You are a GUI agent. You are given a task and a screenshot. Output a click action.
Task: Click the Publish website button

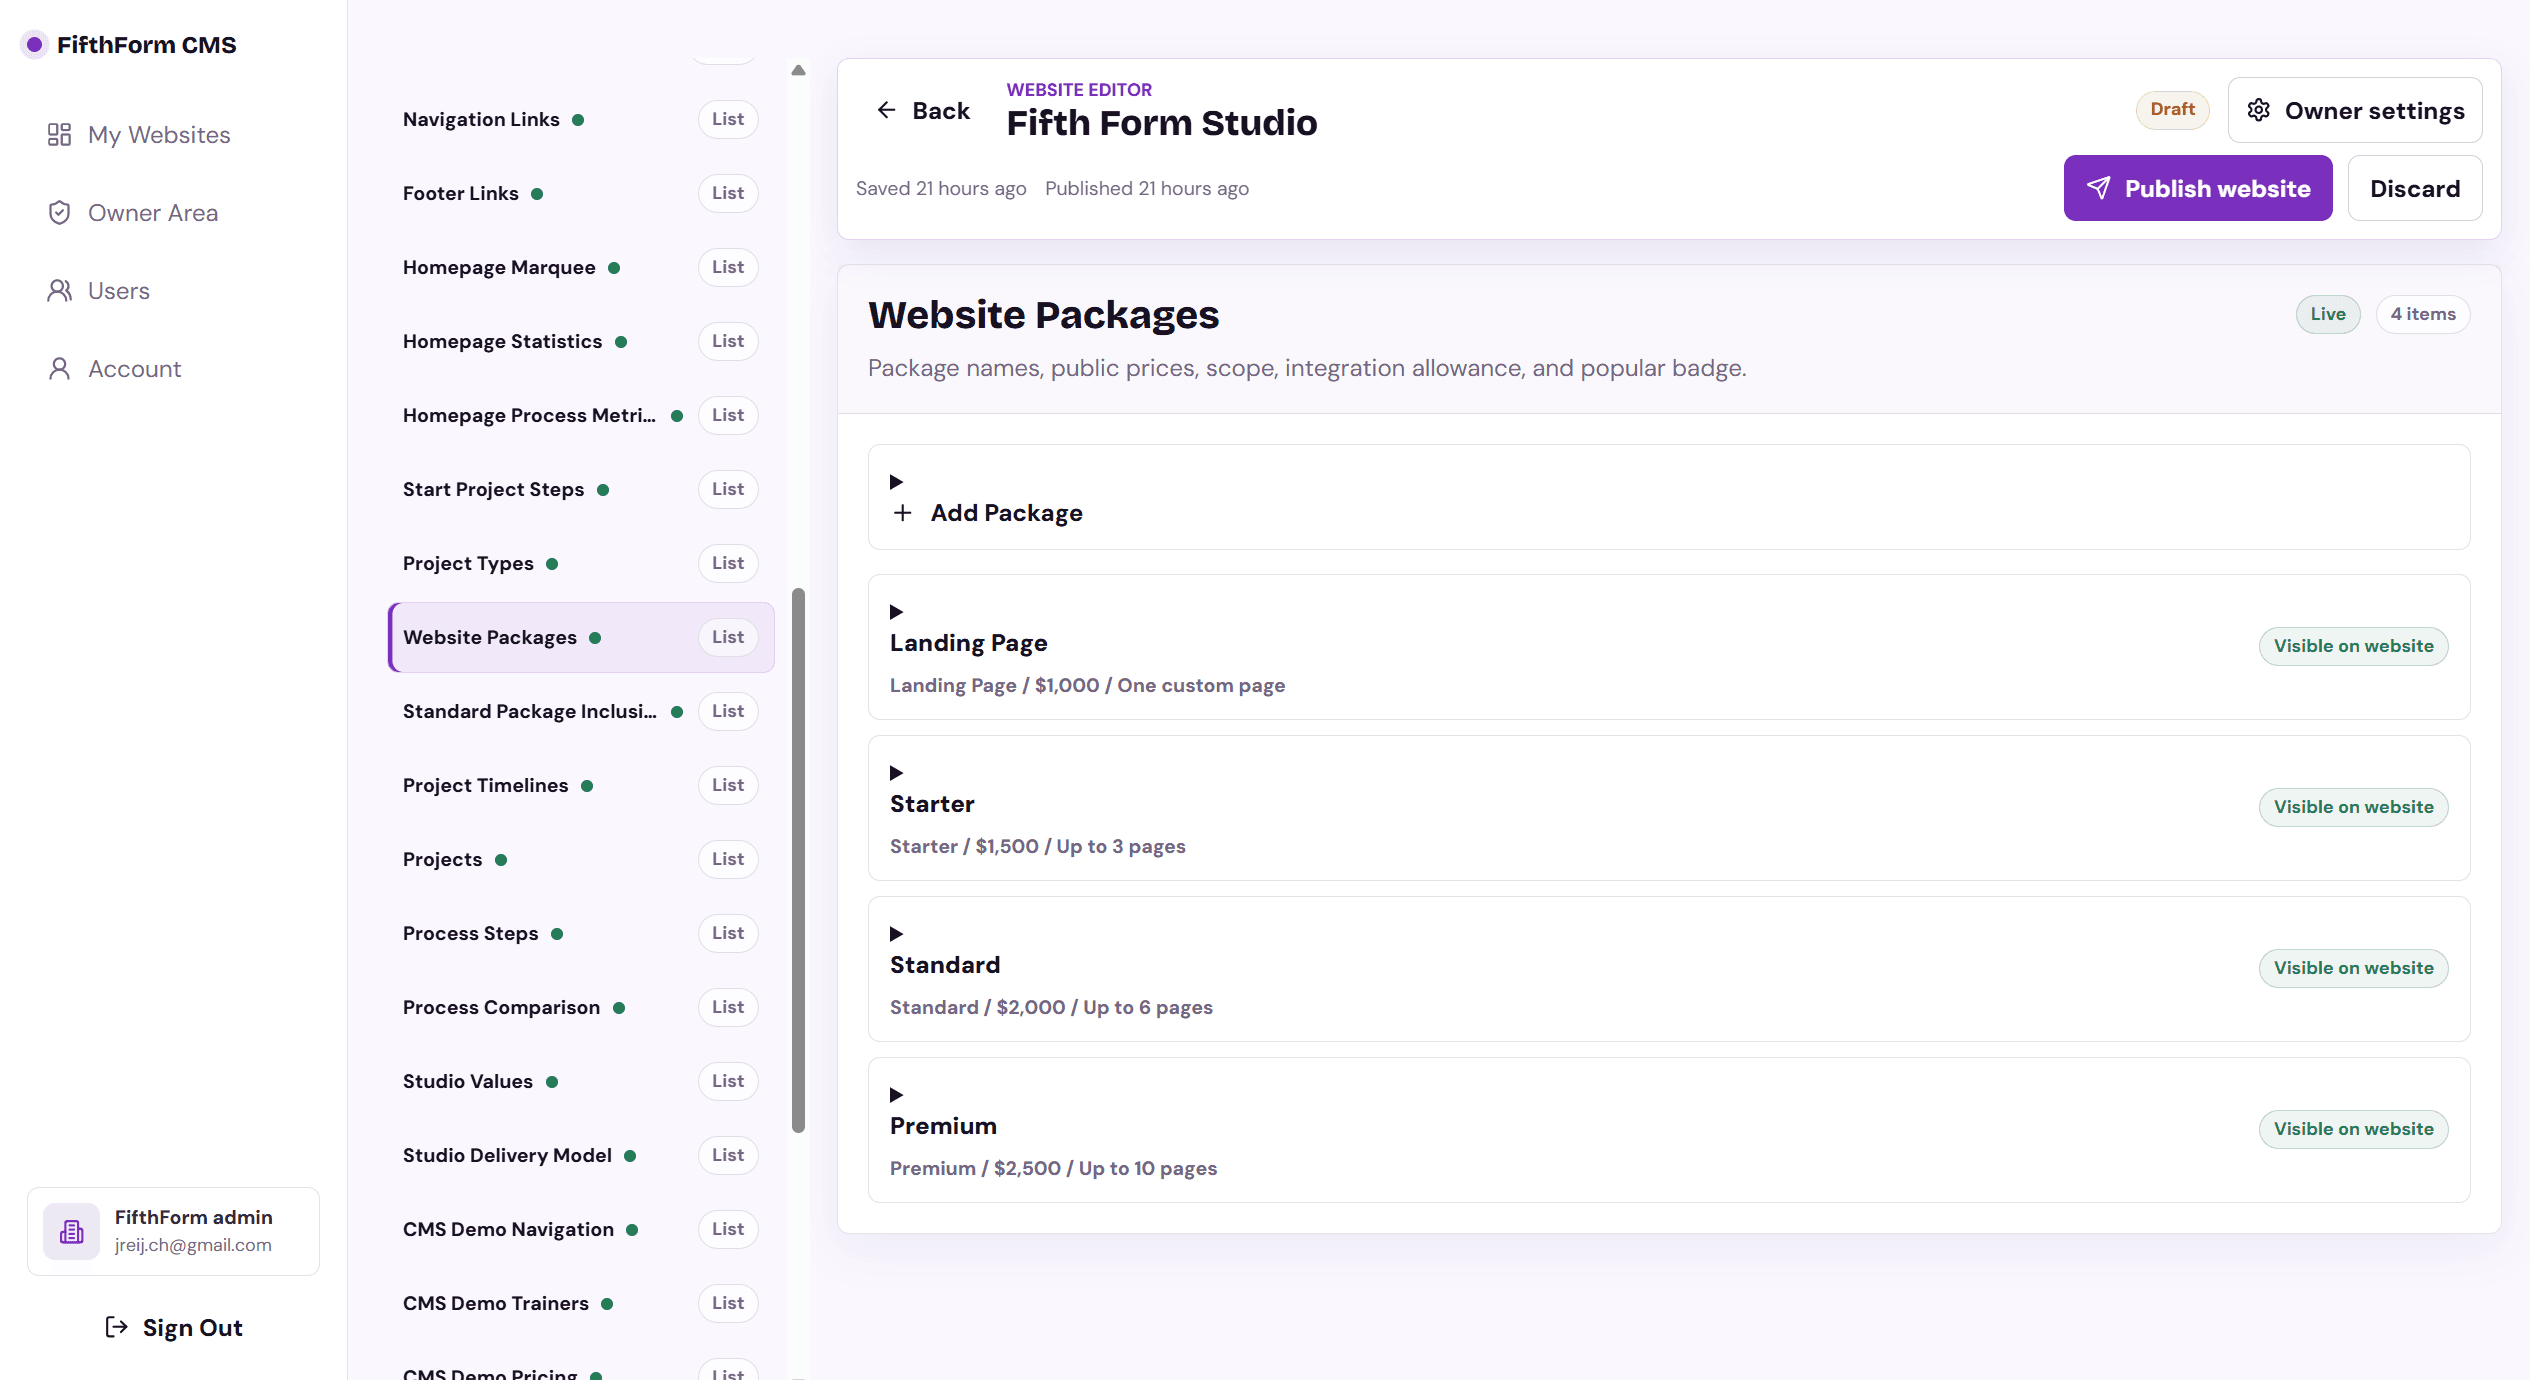point(2198,188)
